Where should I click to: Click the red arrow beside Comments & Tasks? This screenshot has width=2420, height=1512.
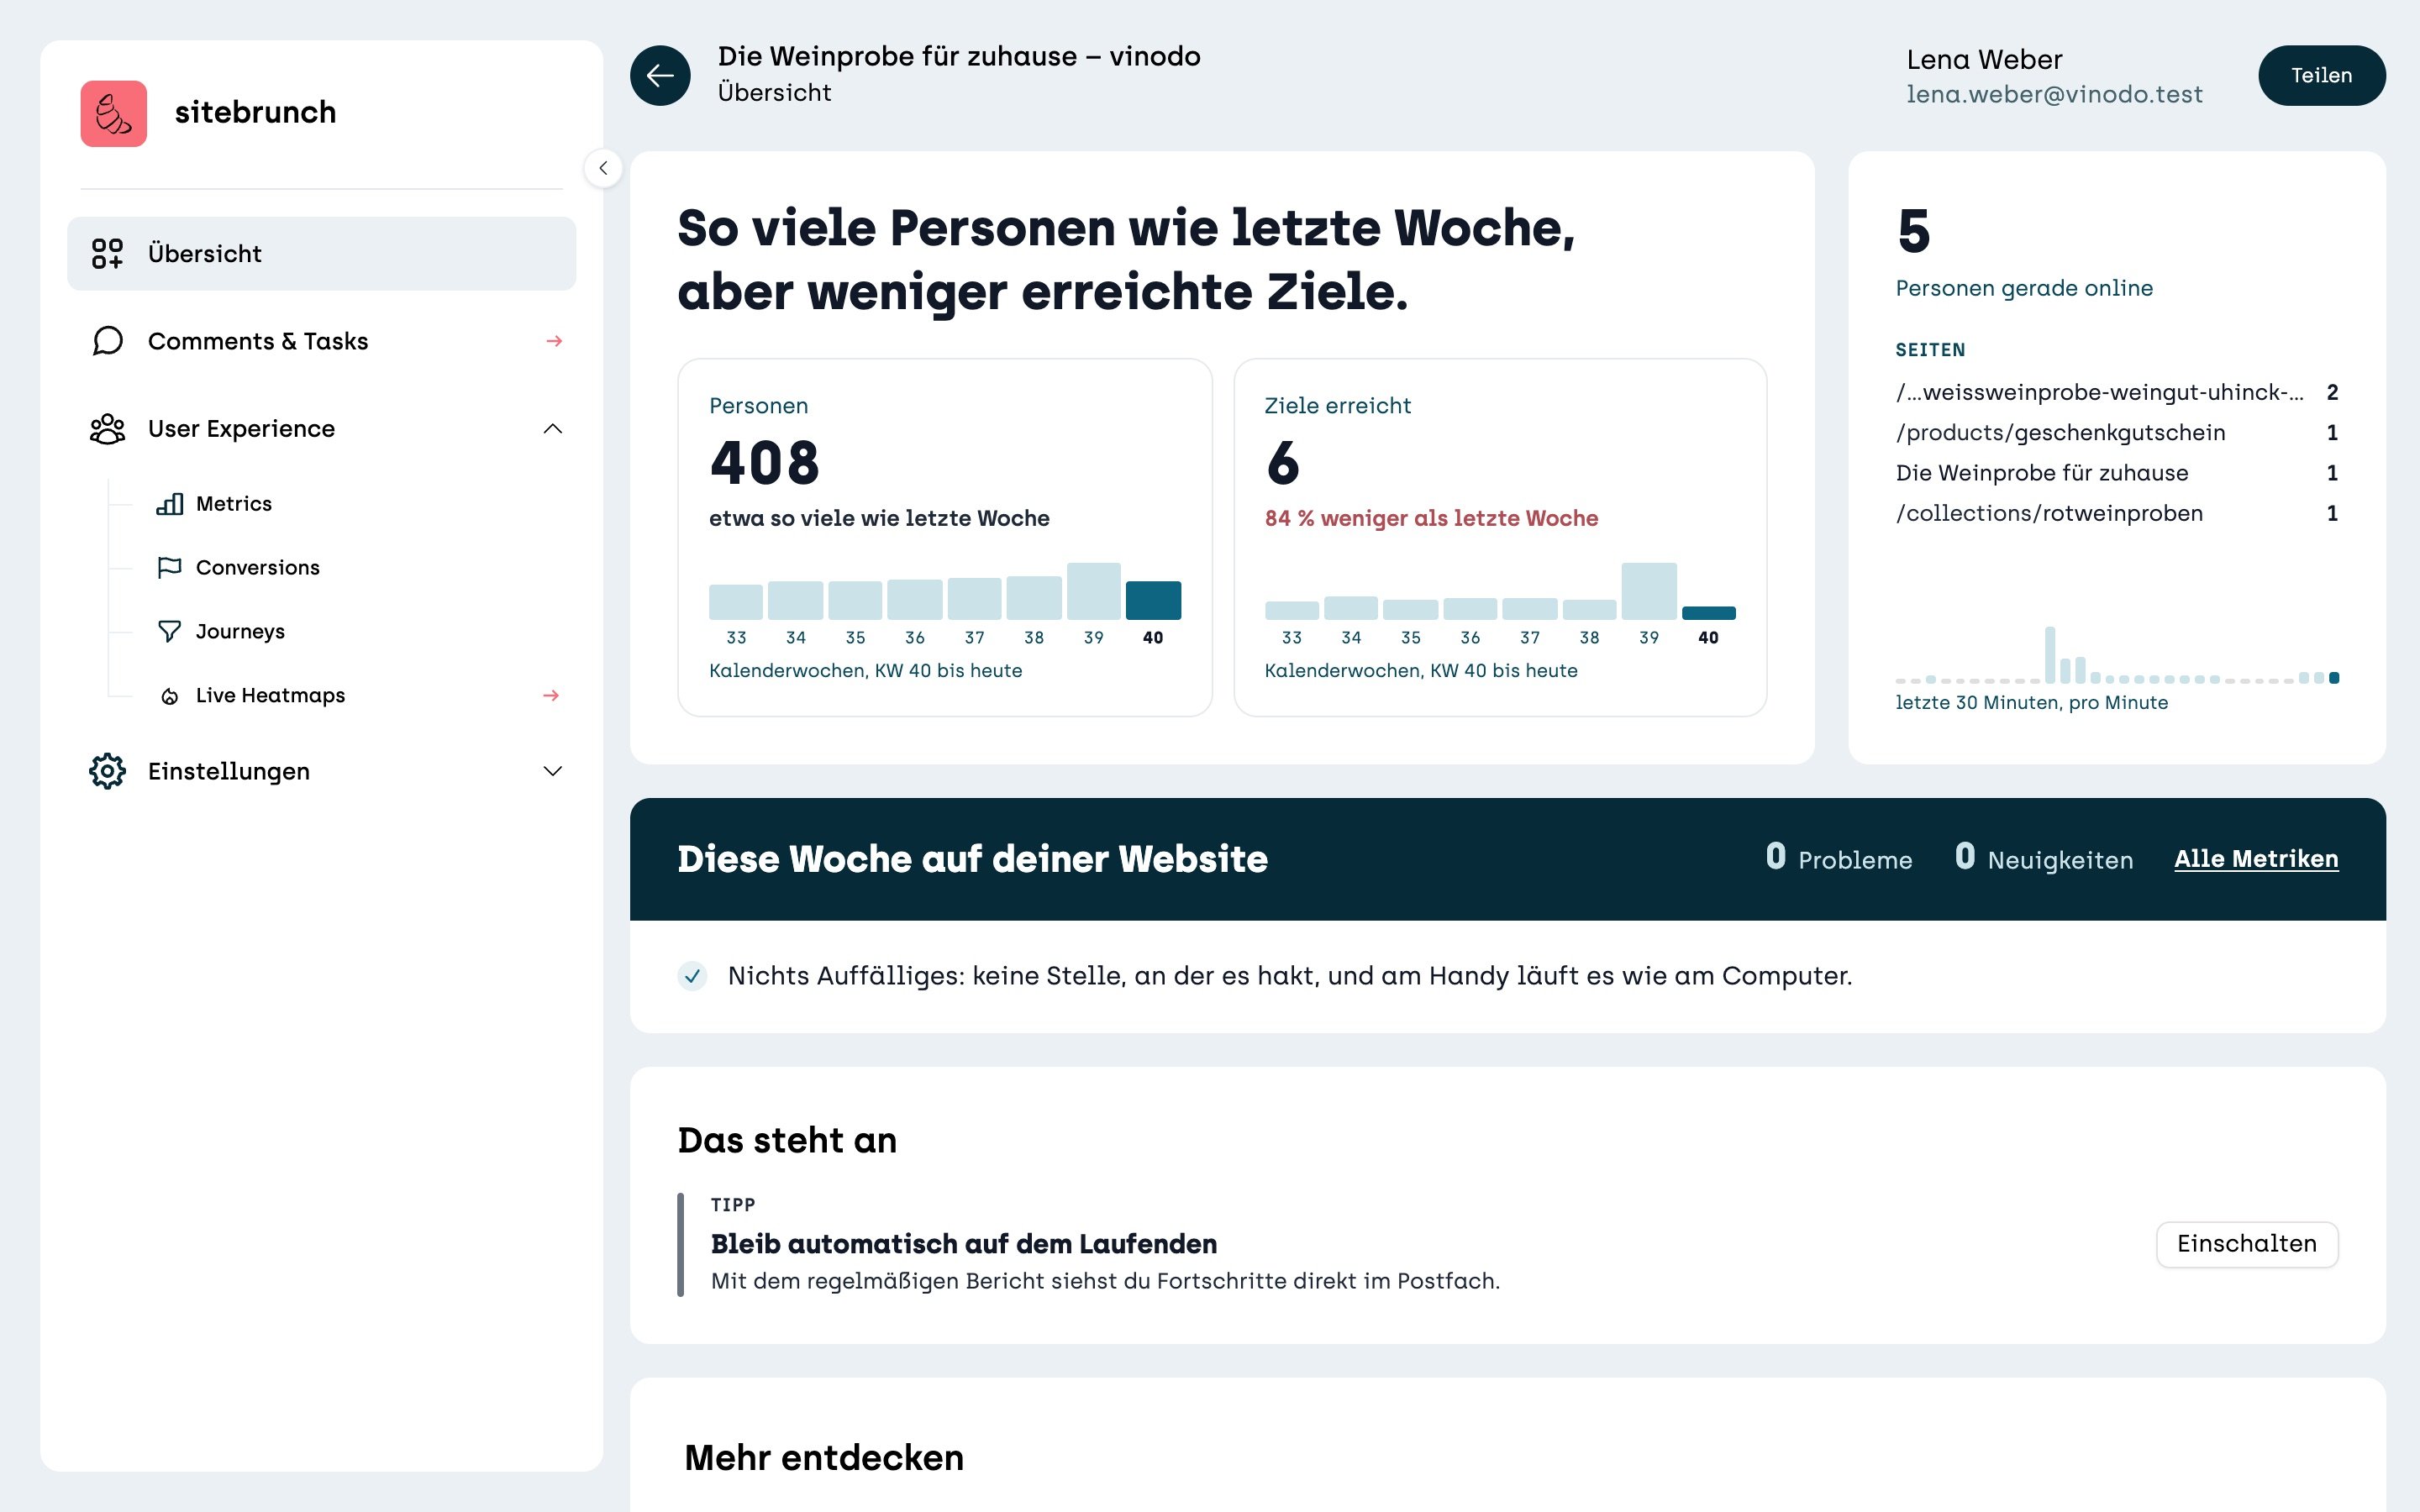[554, 341]
